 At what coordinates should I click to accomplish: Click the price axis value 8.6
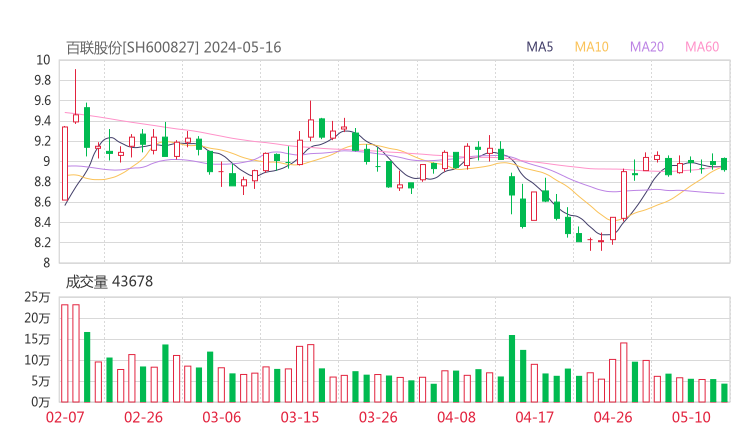click(x=42, y=202)
